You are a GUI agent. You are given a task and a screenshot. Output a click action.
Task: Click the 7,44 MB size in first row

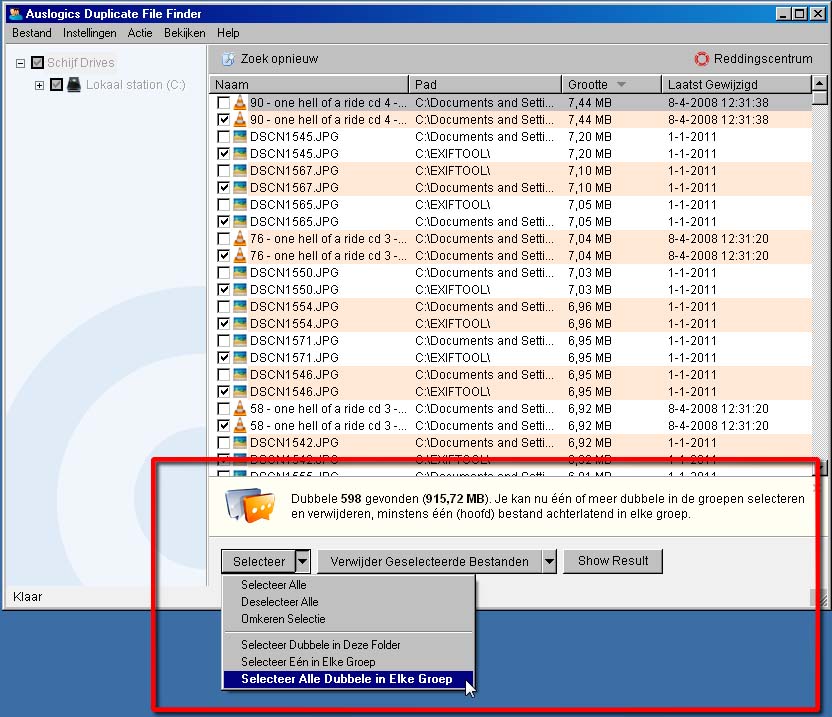[590, 102]
